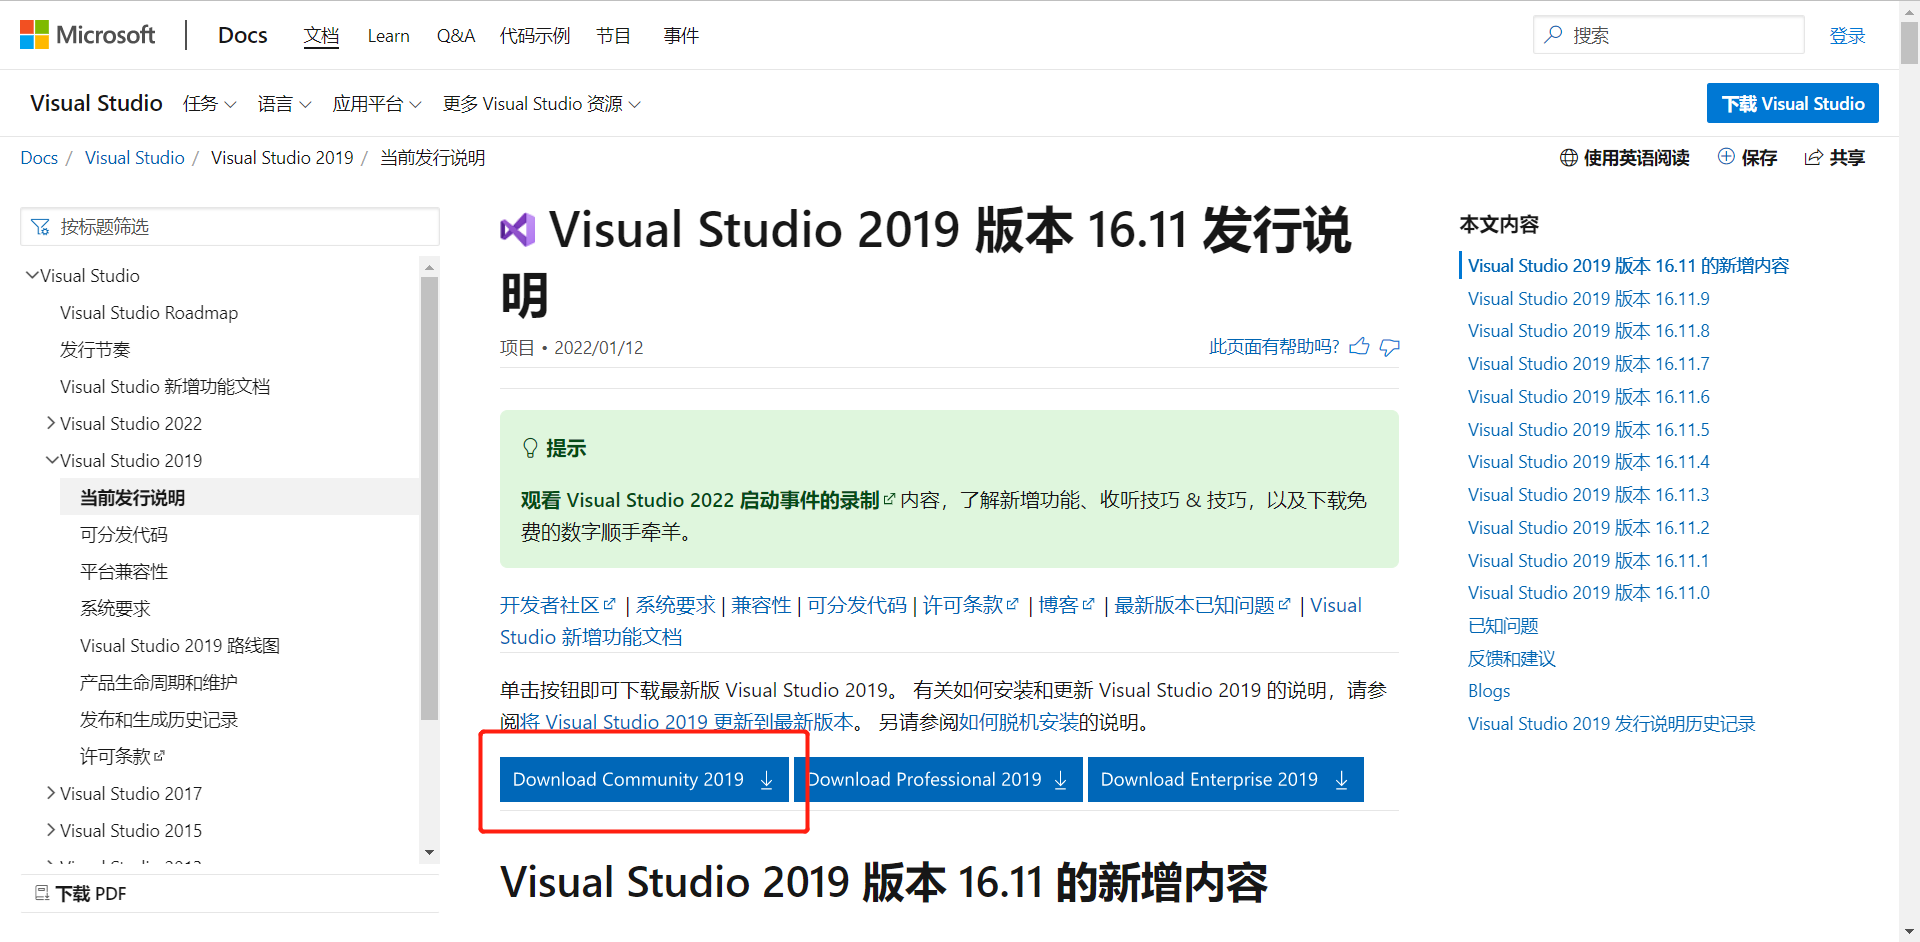
Task: Click the filter funnel icon in sidebar
Action: [40, 227]
